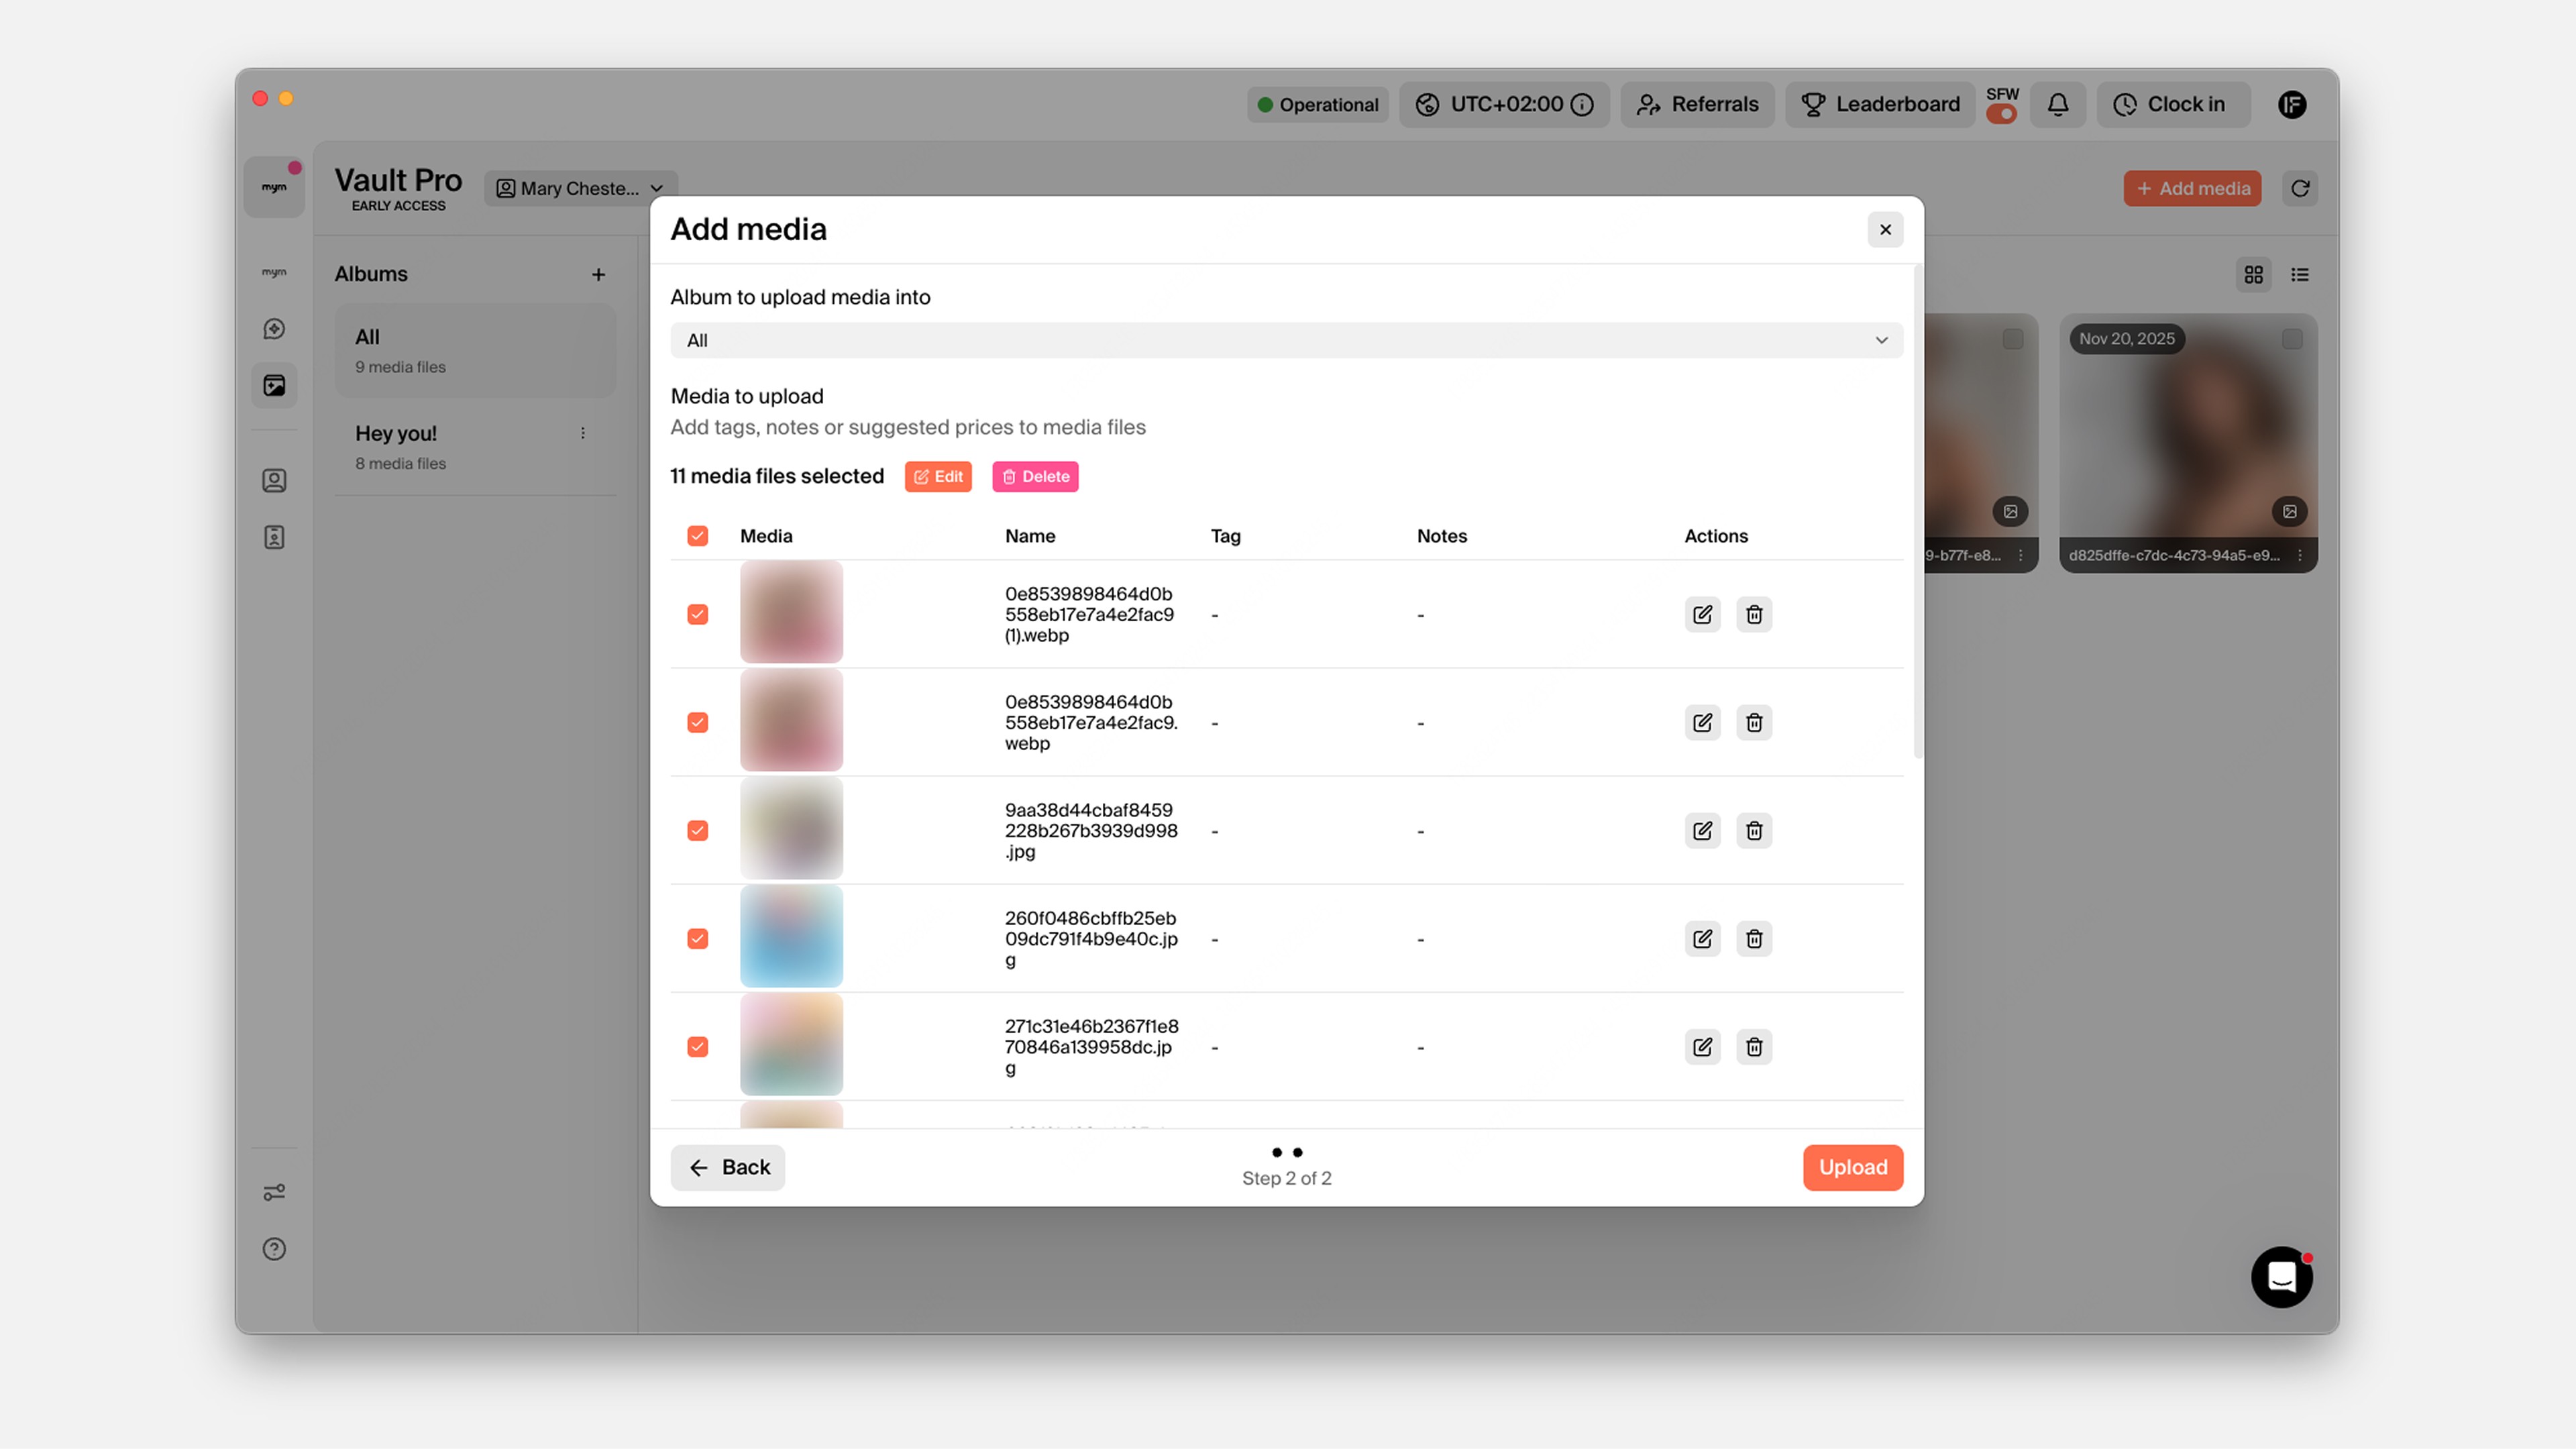Uncheck the 260f0486cbffb25eb jpg row
The image size is (2576, 1449).
[x=698, y=938]
